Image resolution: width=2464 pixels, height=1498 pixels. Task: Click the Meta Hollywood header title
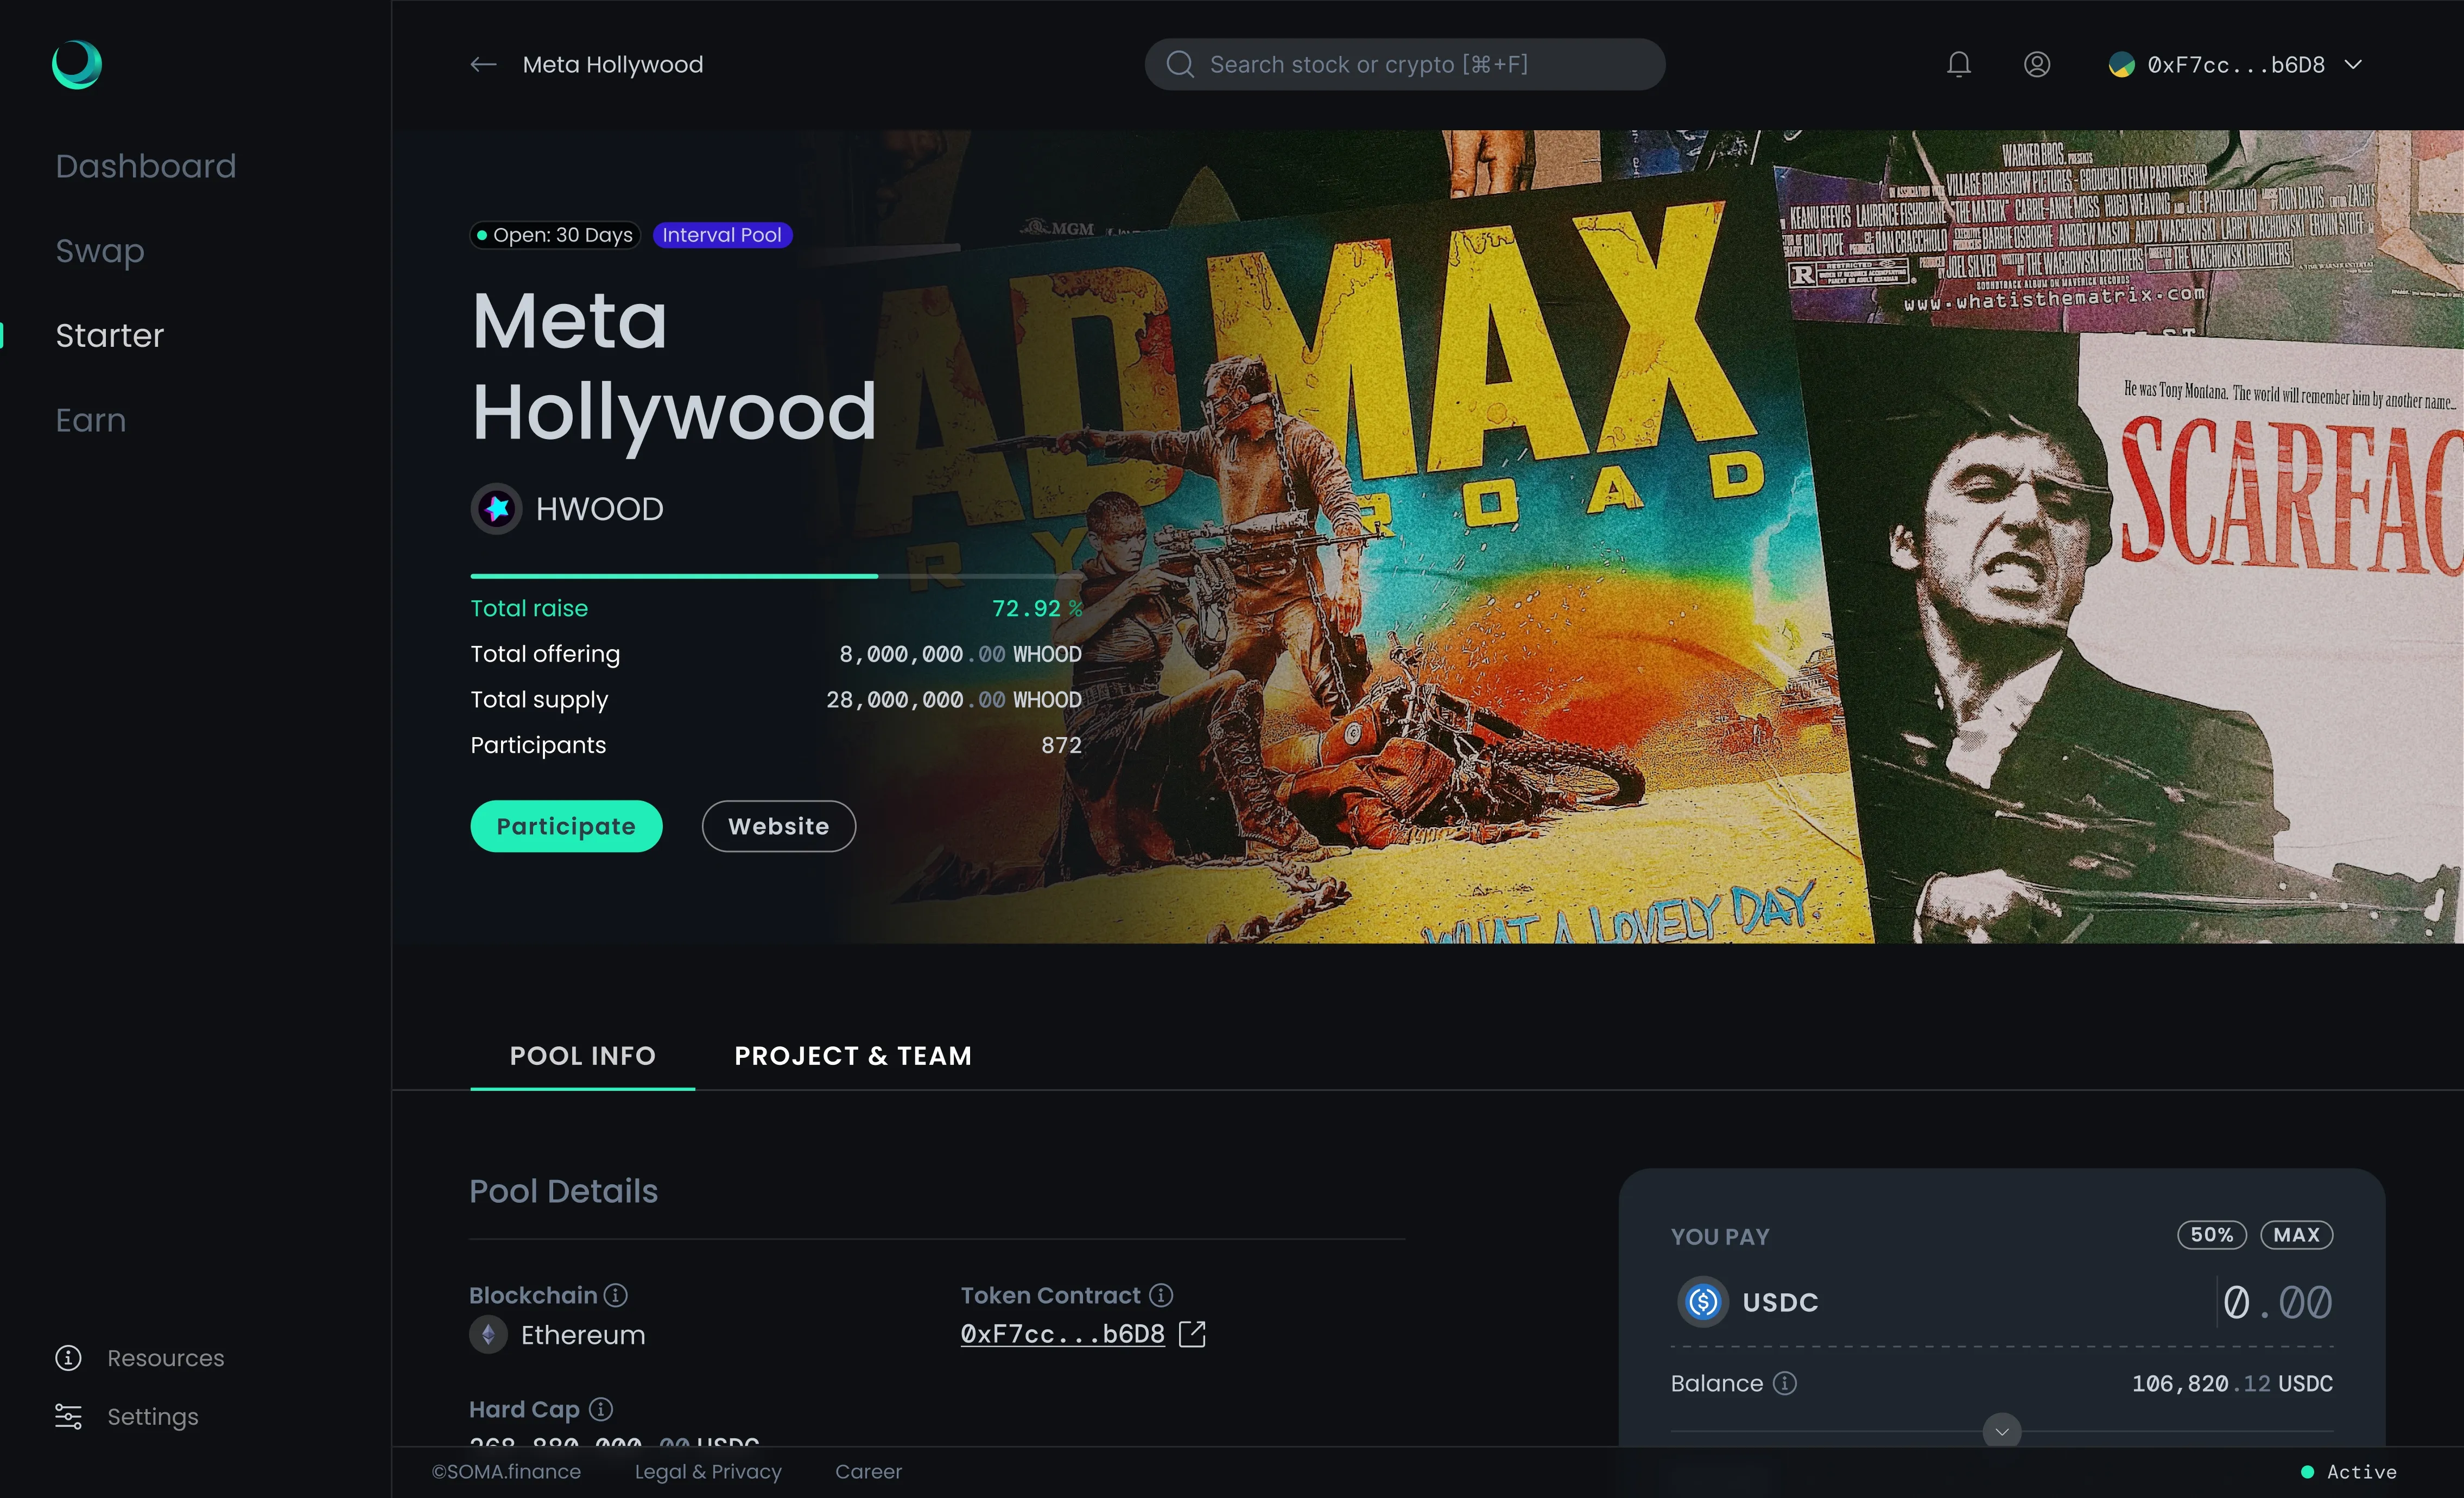[x=613, y=65]
